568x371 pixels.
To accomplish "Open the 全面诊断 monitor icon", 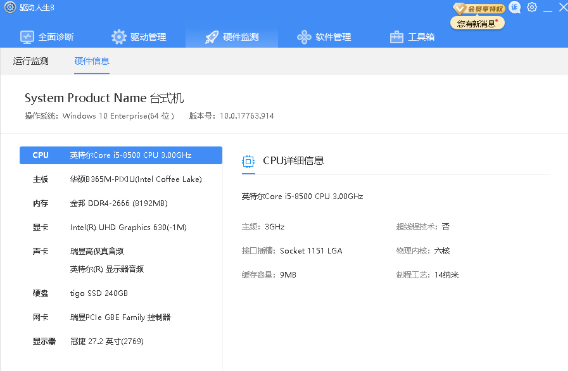I will (x=27, y=37).
